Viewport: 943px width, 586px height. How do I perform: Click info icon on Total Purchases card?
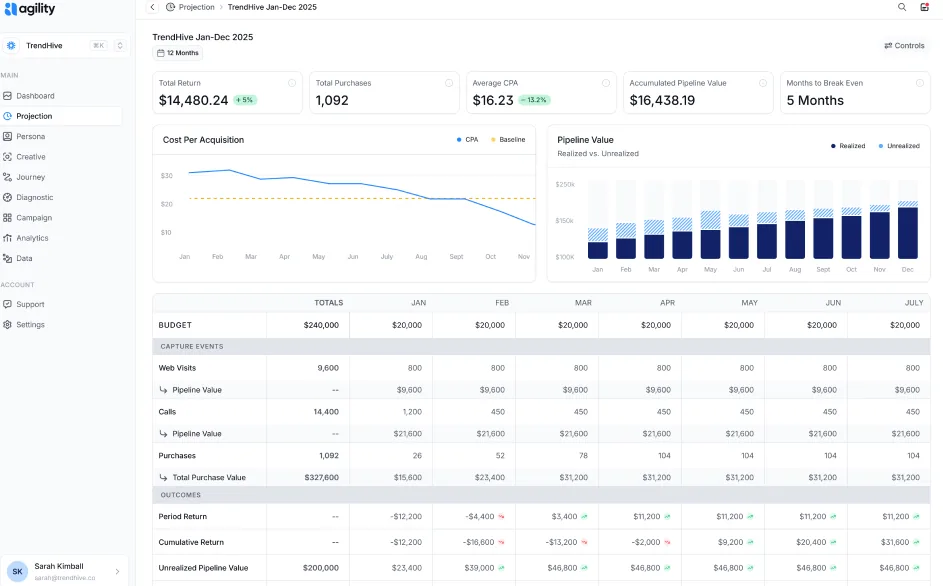pos(449,83)
